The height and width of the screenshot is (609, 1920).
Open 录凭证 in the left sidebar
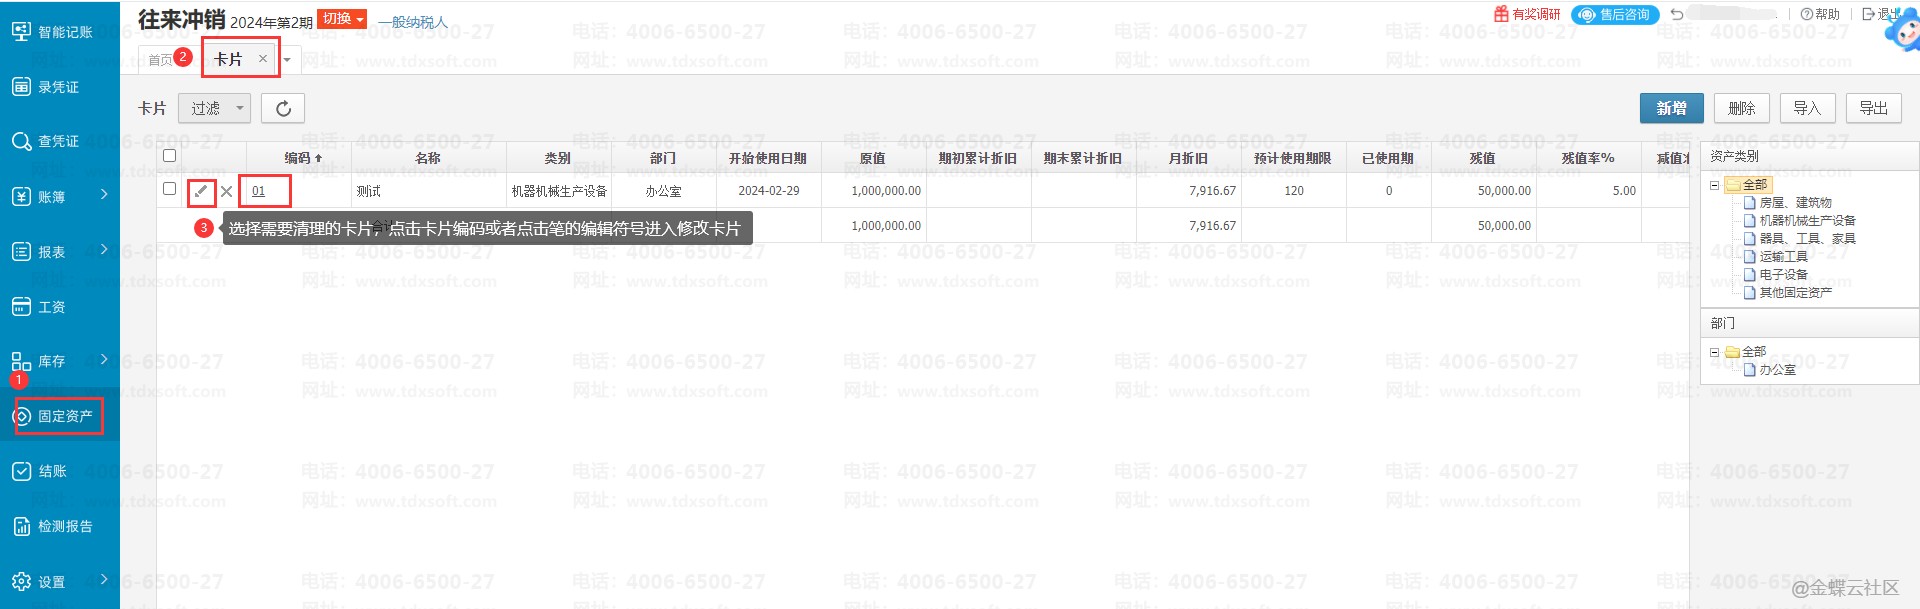58,87
